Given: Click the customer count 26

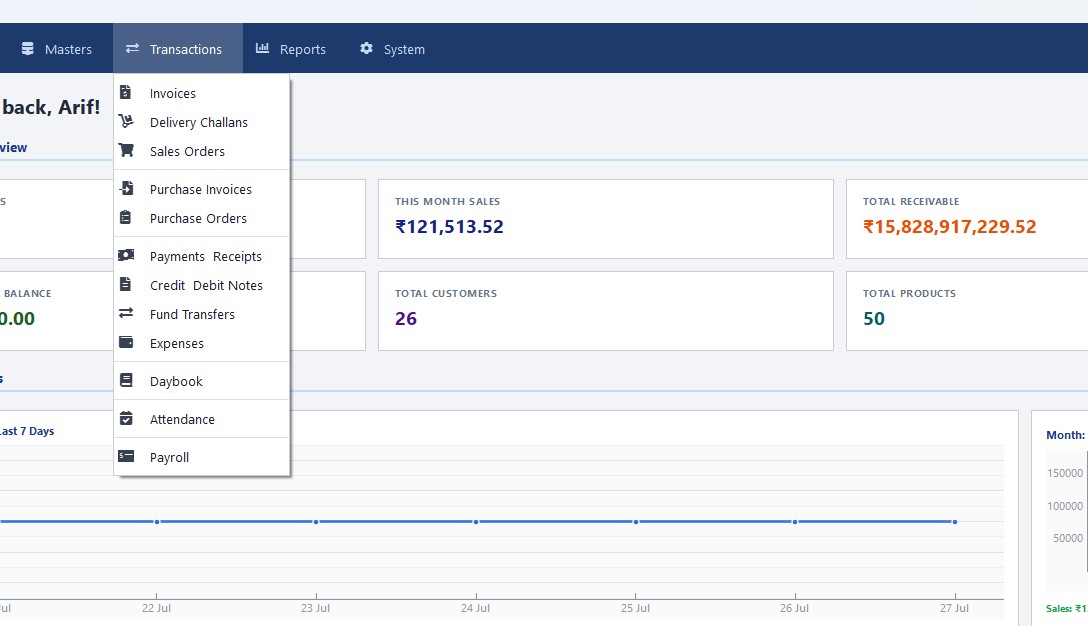Looking at the screenshot, I should [406, 319].
